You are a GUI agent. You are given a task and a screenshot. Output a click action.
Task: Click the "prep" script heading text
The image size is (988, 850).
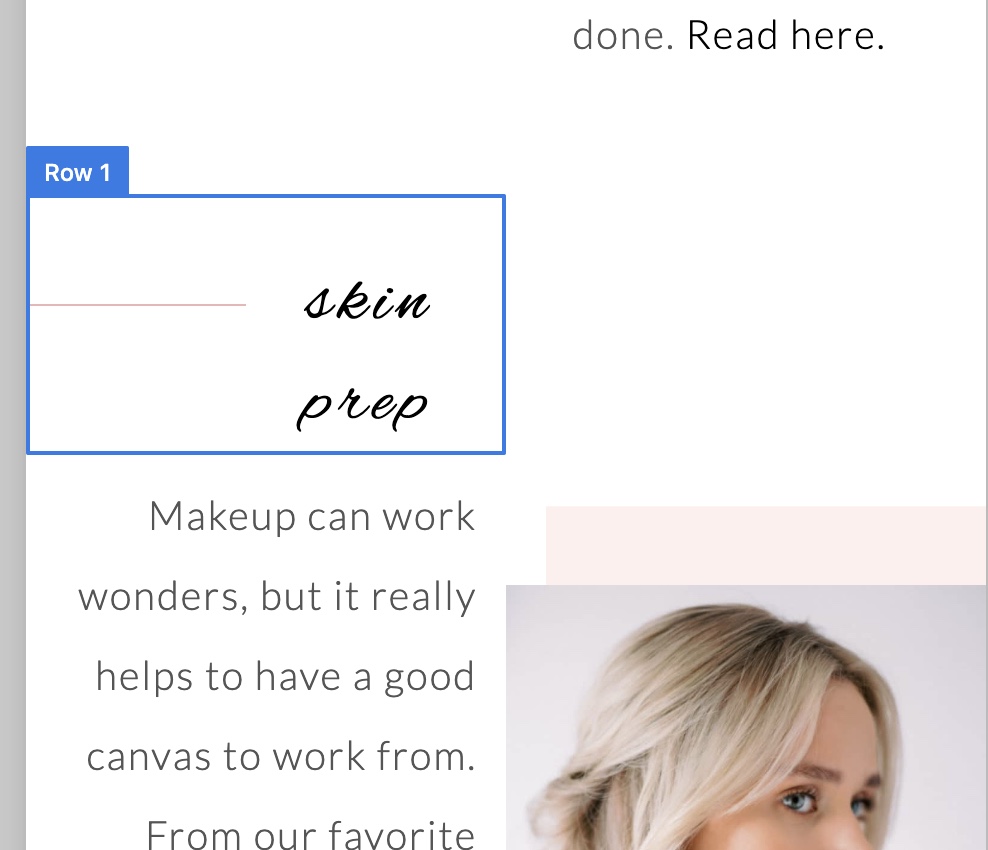tap(363, 405)
